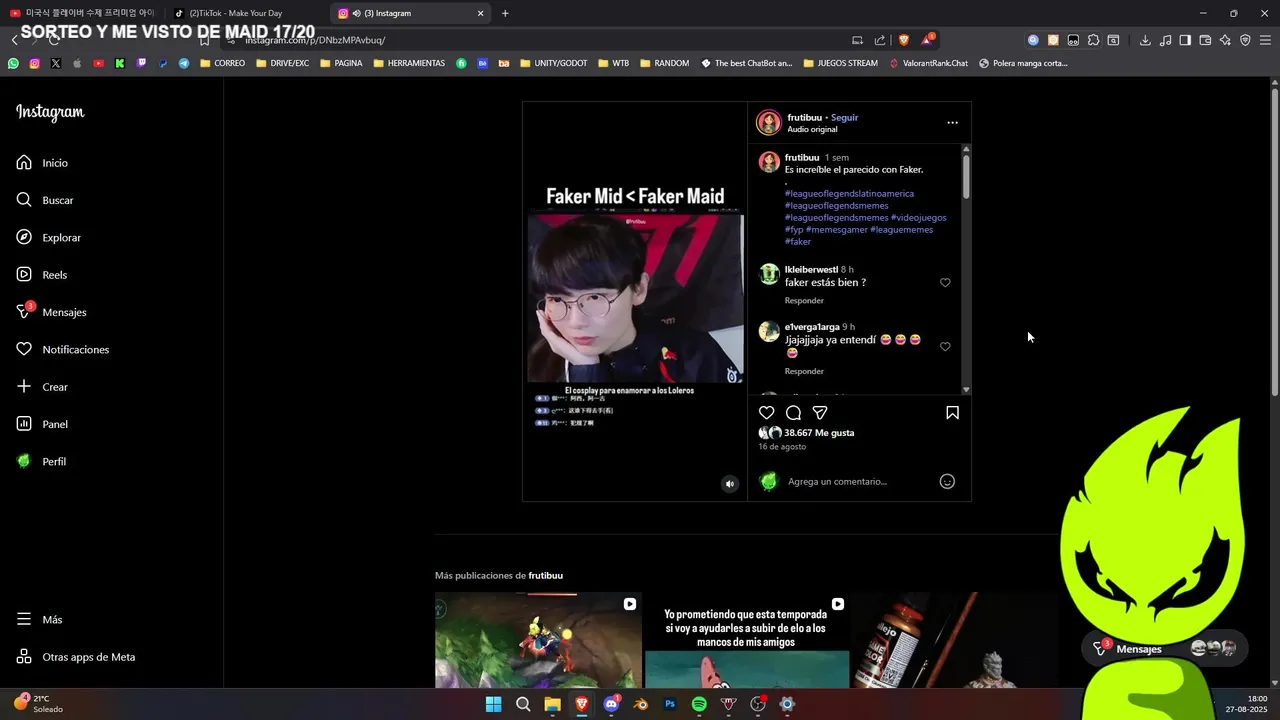Like the post with heart icon
1280x720 pixels.
(x=766, y=412)
